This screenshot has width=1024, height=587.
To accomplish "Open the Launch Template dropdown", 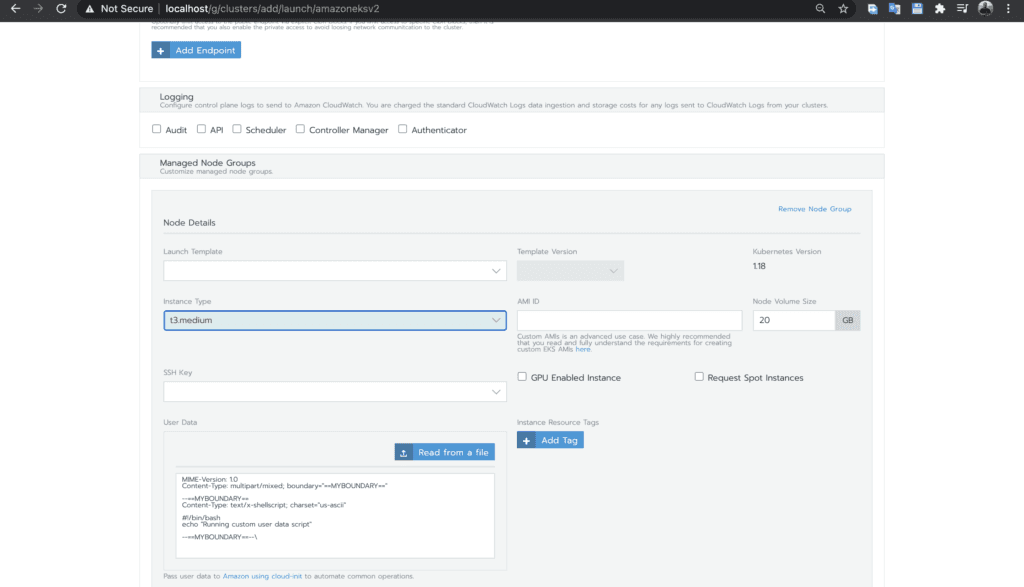I will [334, 271].
